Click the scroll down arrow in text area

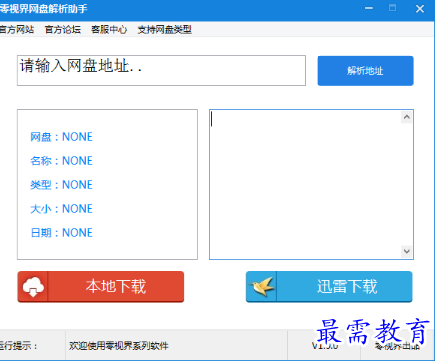tap(407, 251)
